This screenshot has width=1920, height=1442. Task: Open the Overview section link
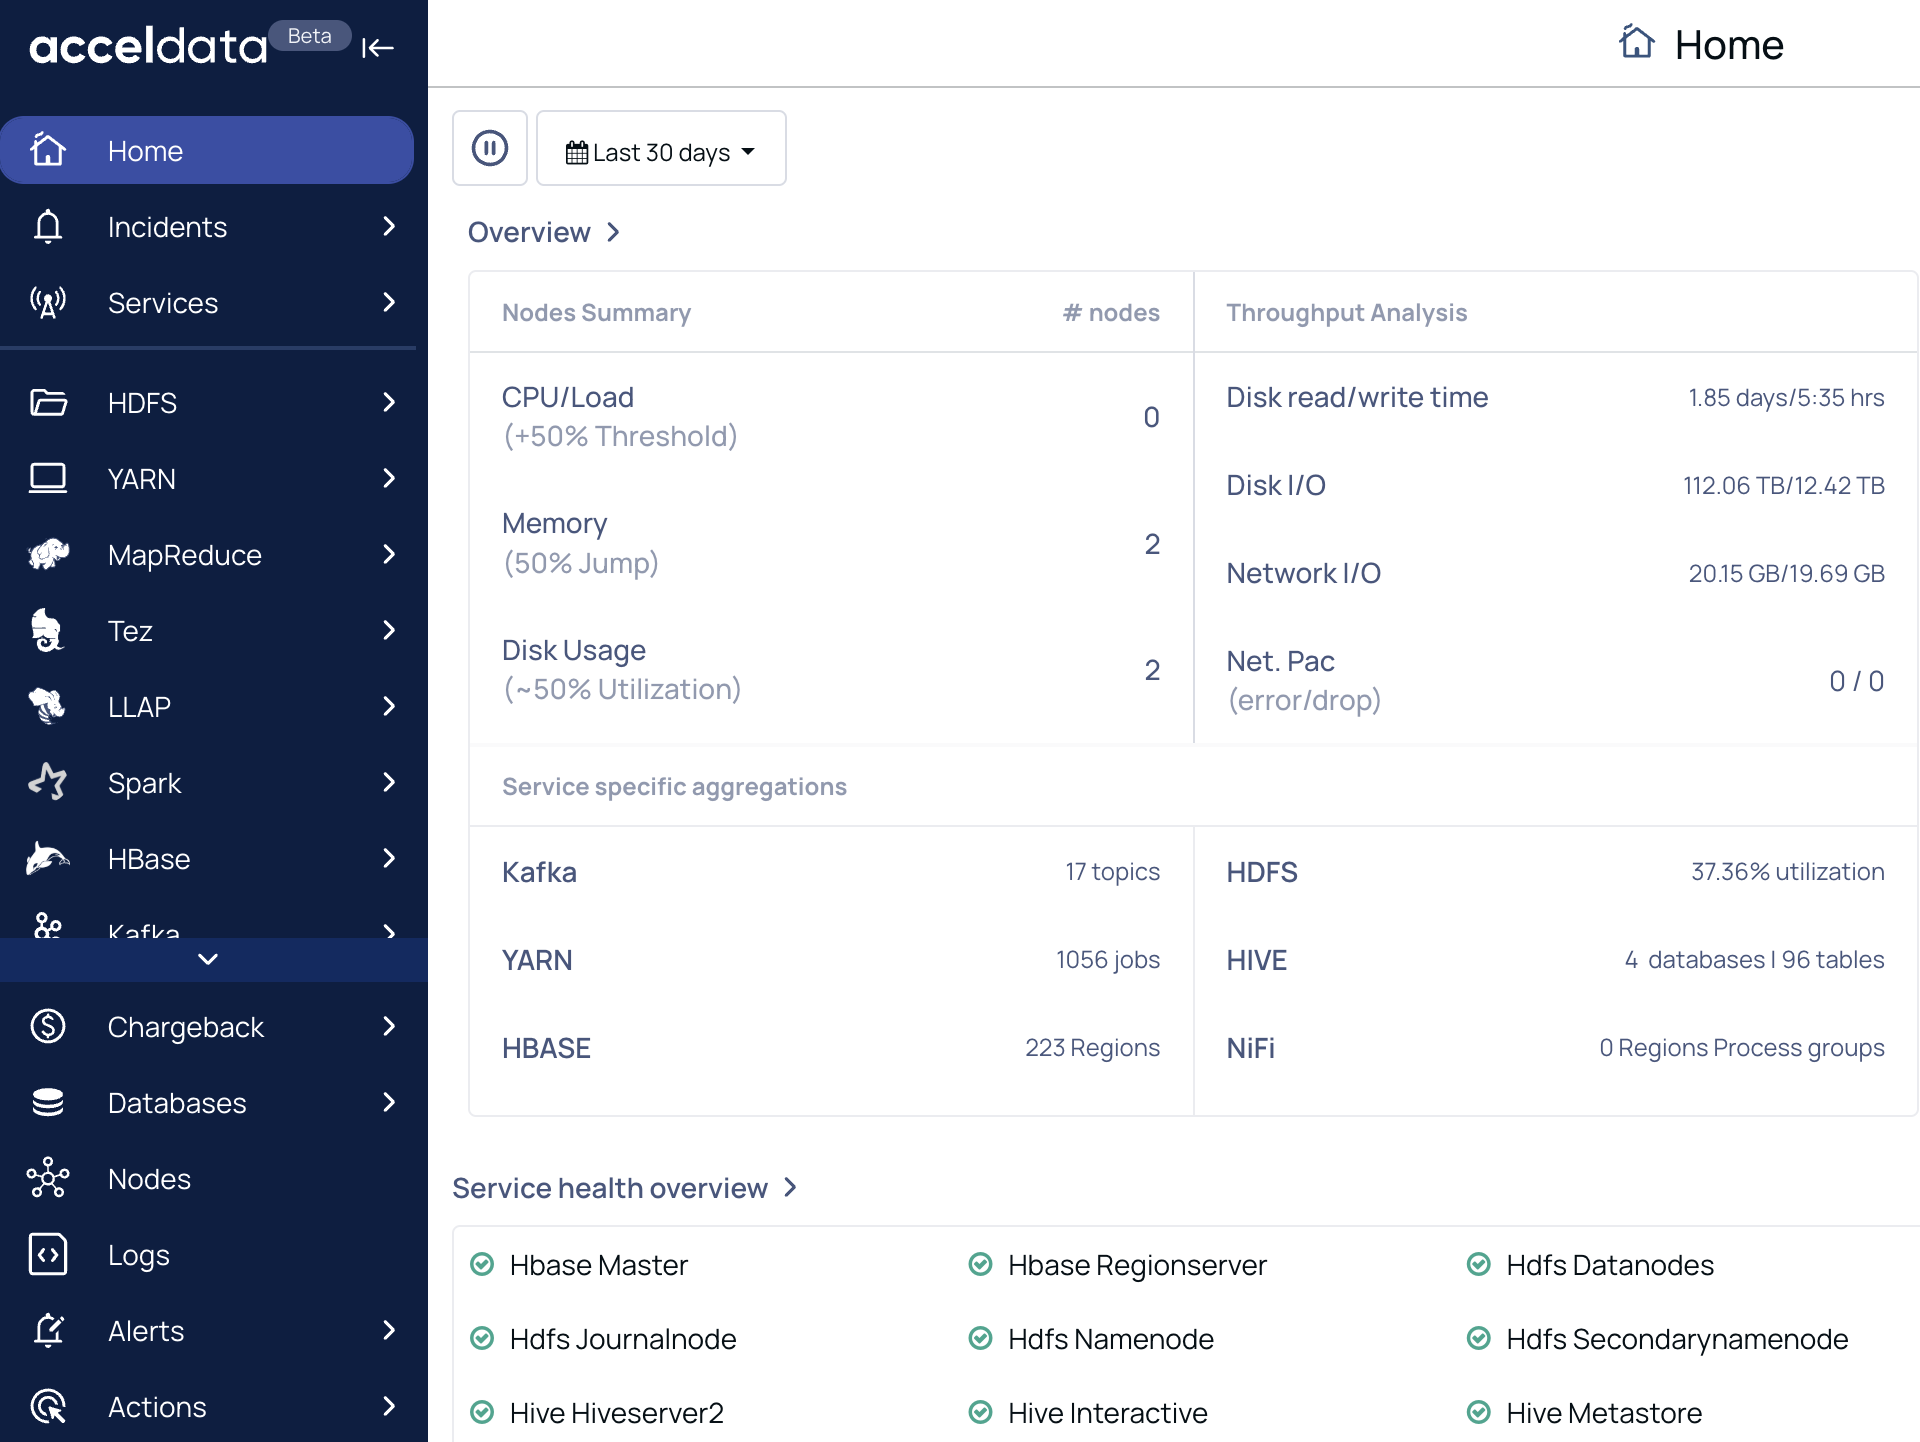coord(544,232)
